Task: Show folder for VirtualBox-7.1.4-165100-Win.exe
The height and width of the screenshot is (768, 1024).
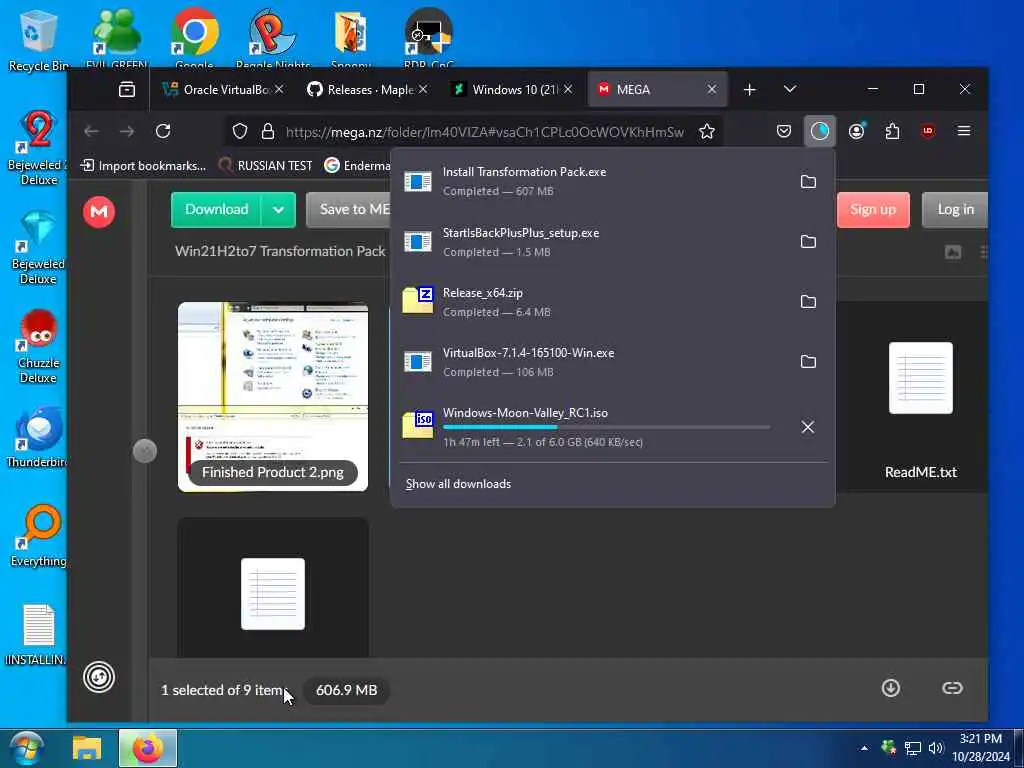Action: pyautogui.click(x=808, y=362)
